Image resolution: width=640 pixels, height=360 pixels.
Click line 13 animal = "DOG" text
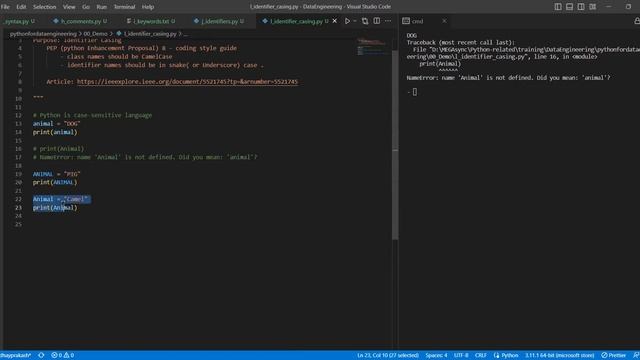[57, 124]
